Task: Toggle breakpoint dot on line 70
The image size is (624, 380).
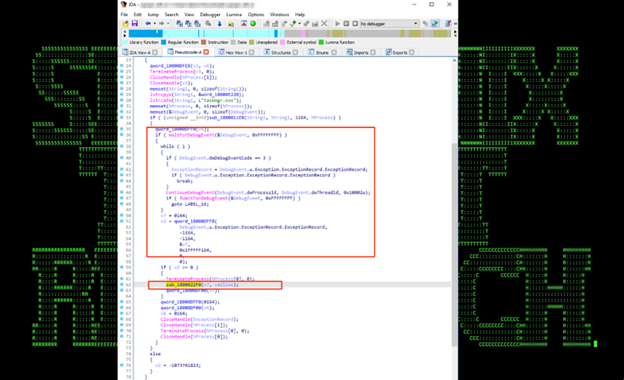Action: point(122,331)
